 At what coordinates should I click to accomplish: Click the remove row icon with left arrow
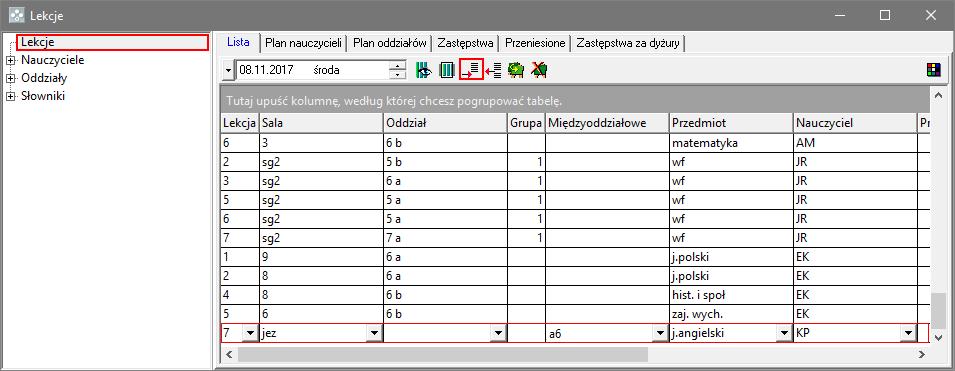tap(494, 70)
